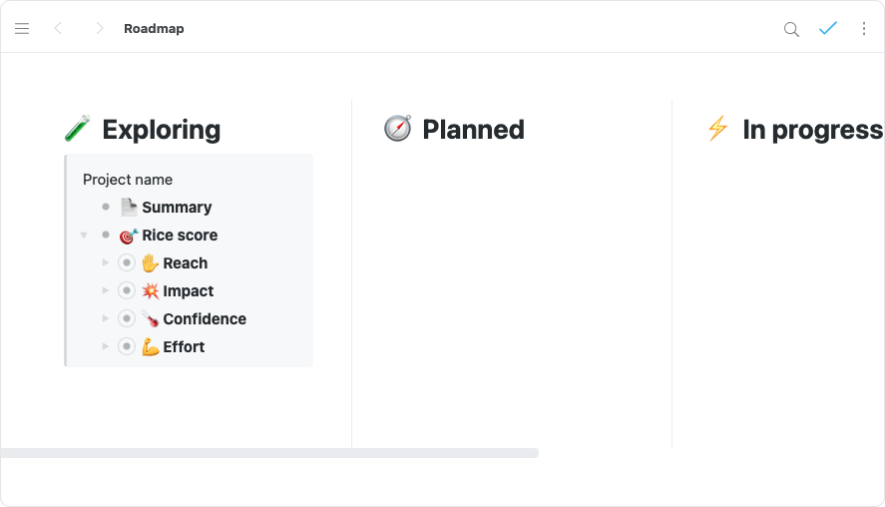Click the circled bullet beside Confidence
This screenshot has height=507, width=885.
(126, 319)
